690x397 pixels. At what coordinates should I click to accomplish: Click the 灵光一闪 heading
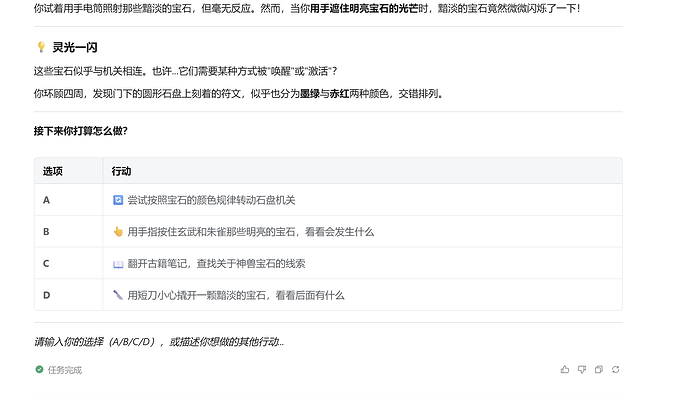pos(75,47)
